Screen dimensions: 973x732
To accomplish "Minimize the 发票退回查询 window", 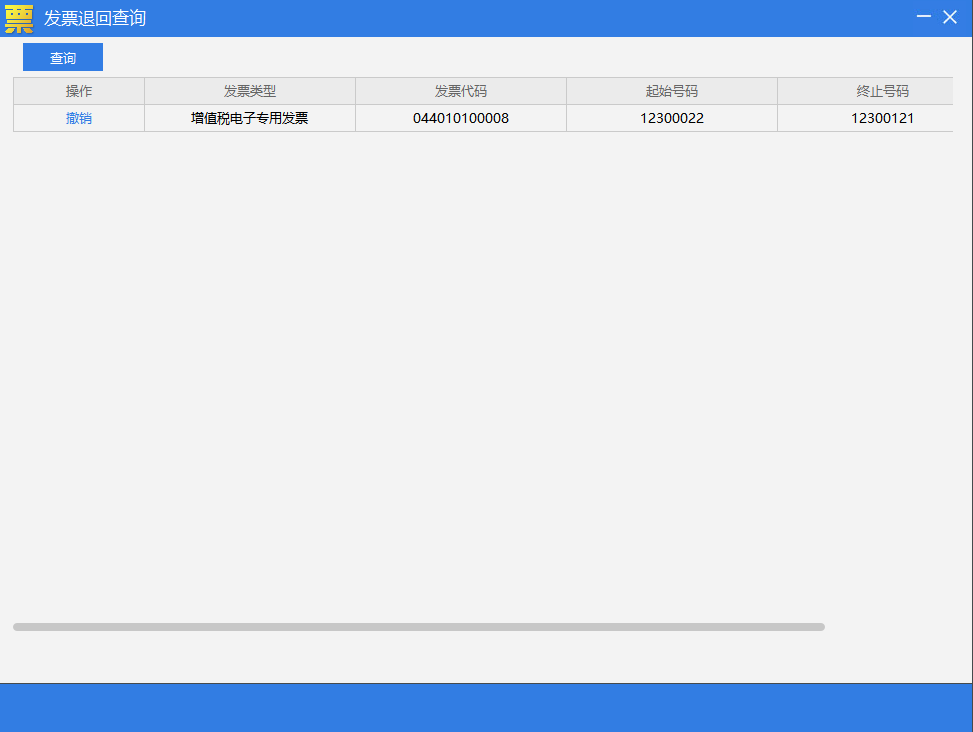I will tap(923, 17).
